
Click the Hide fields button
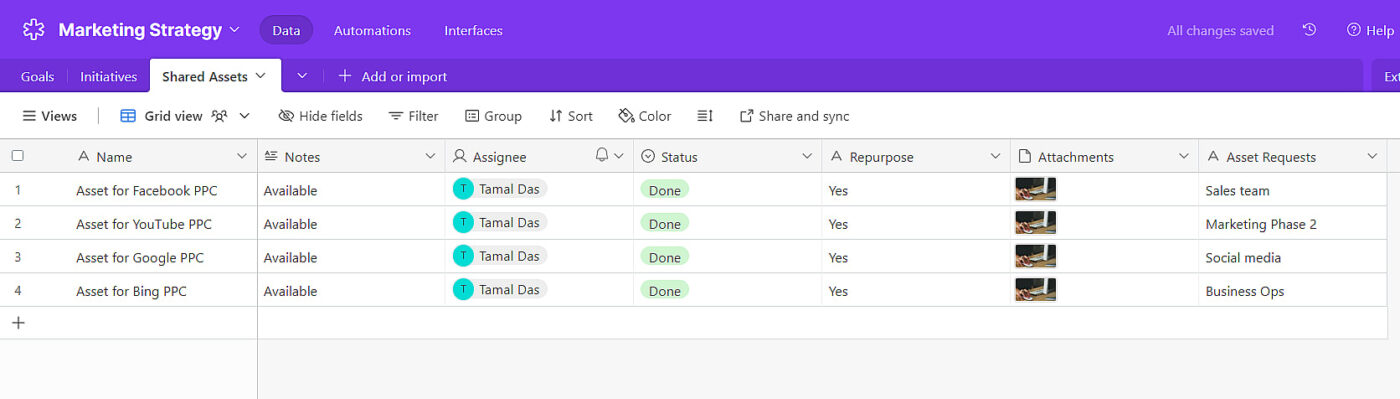coord(320,116)
